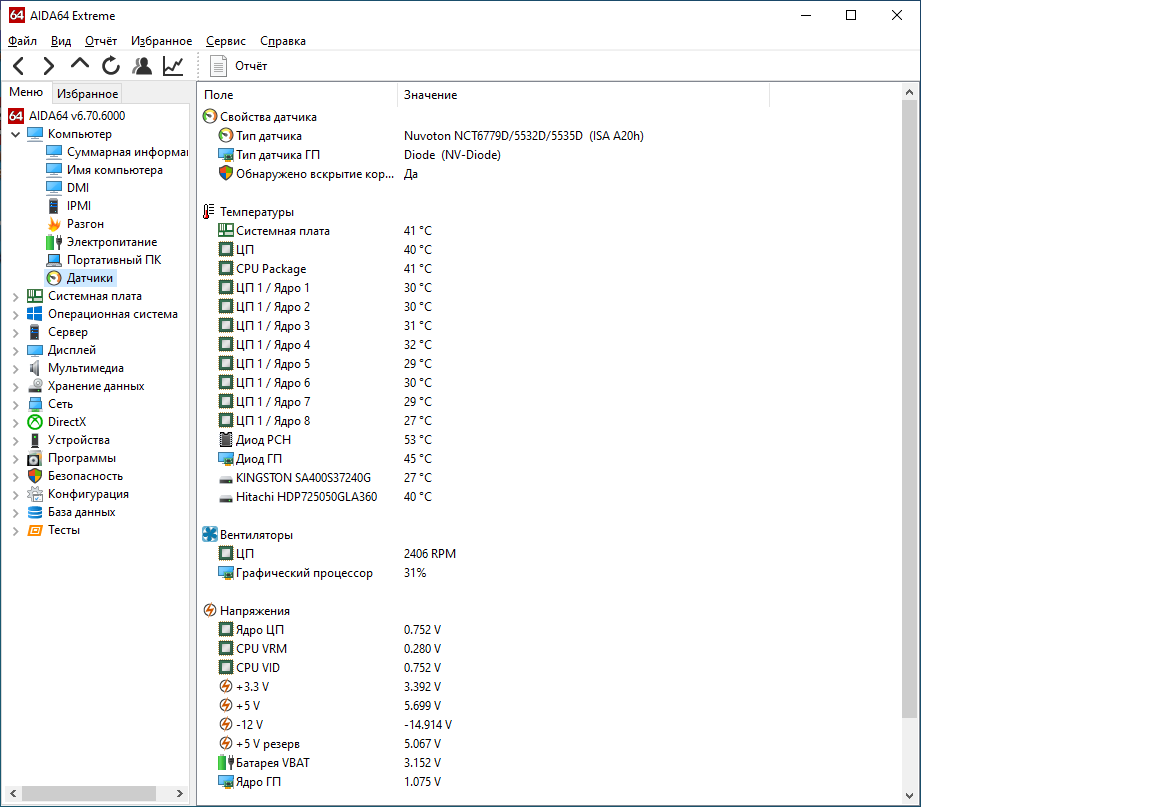Collapse the Компьютер tree node
Image resolution: width=1152 pixels, height=807 pixels.
[15, 134]
